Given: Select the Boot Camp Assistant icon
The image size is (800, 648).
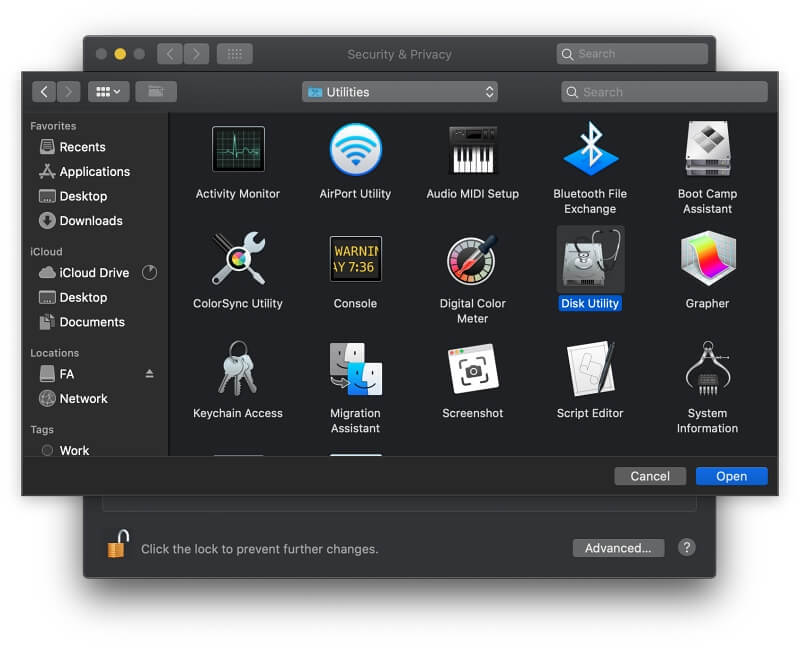Looking at the screenshot, I should [x=708, y=148].
